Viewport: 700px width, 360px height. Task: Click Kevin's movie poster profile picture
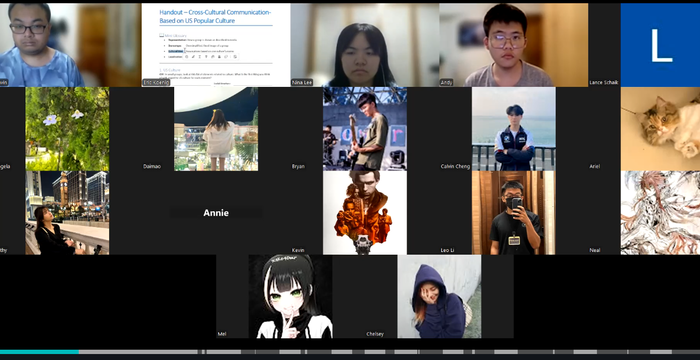[x=365, y=213]
